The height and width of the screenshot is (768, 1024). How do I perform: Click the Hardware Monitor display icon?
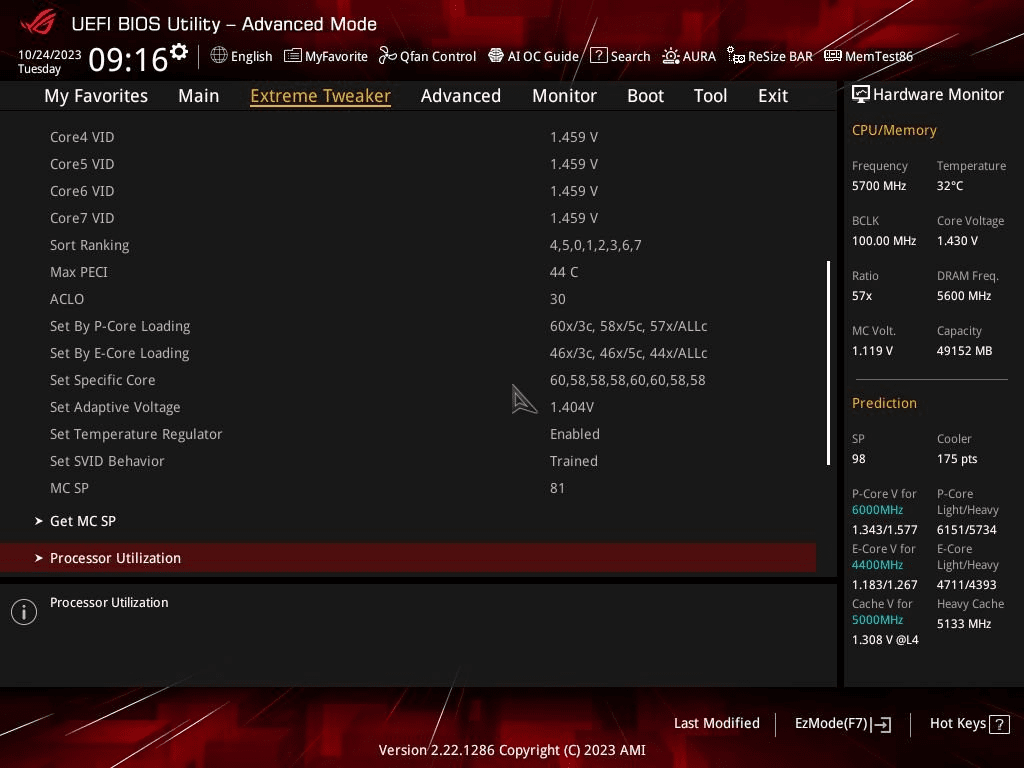click(861, 95)
